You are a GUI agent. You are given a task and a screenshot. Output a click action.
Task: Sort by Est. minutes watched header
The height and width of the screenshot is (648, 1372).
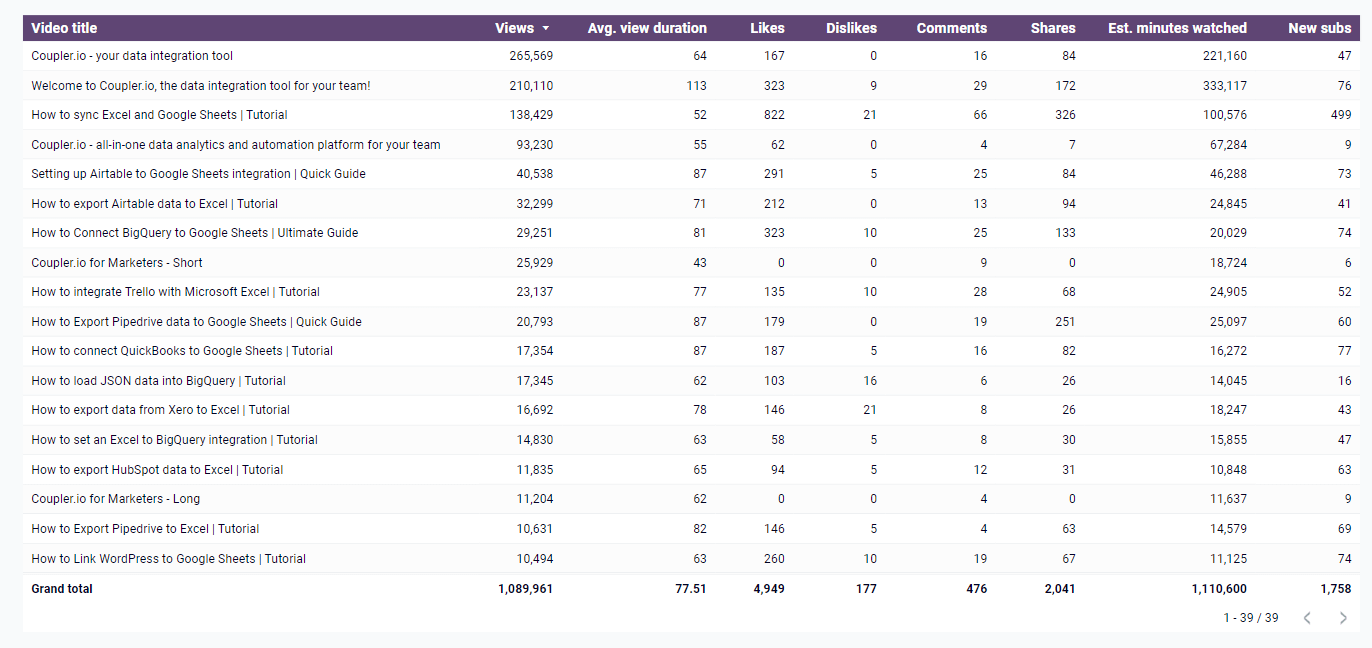(x=1177, y=28)
